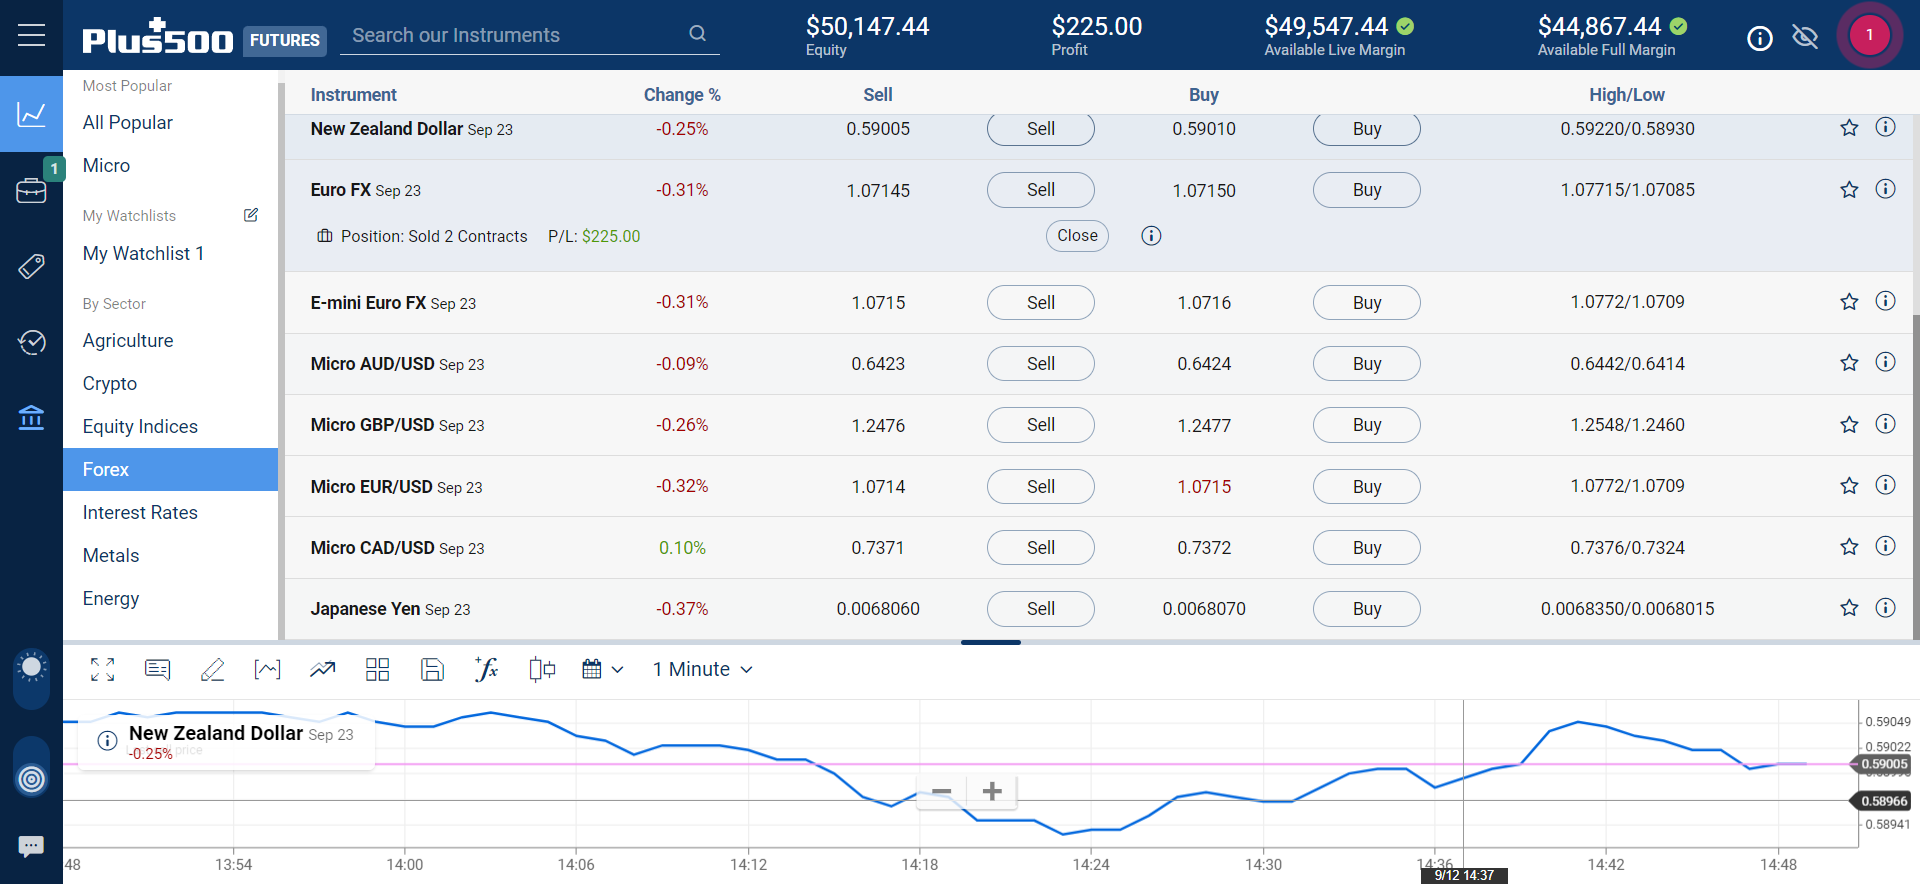Open the hamburger main menu

(31, 36)
